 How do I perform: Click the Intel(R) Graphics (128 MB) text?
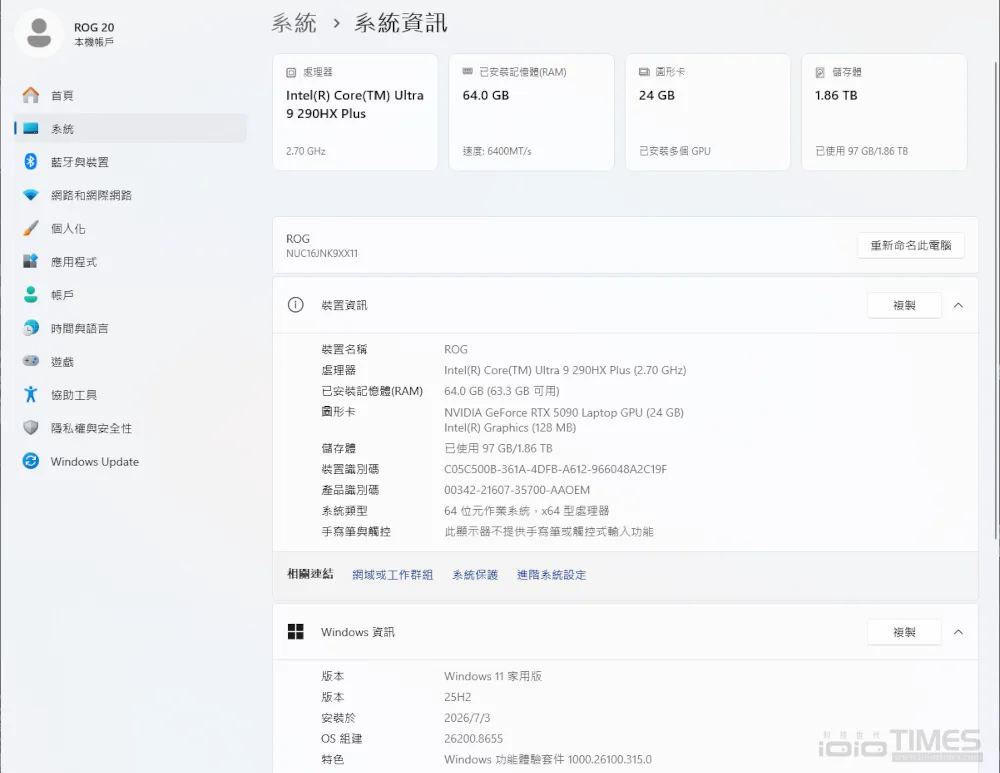pyautogui.click(x=510, y=428)
